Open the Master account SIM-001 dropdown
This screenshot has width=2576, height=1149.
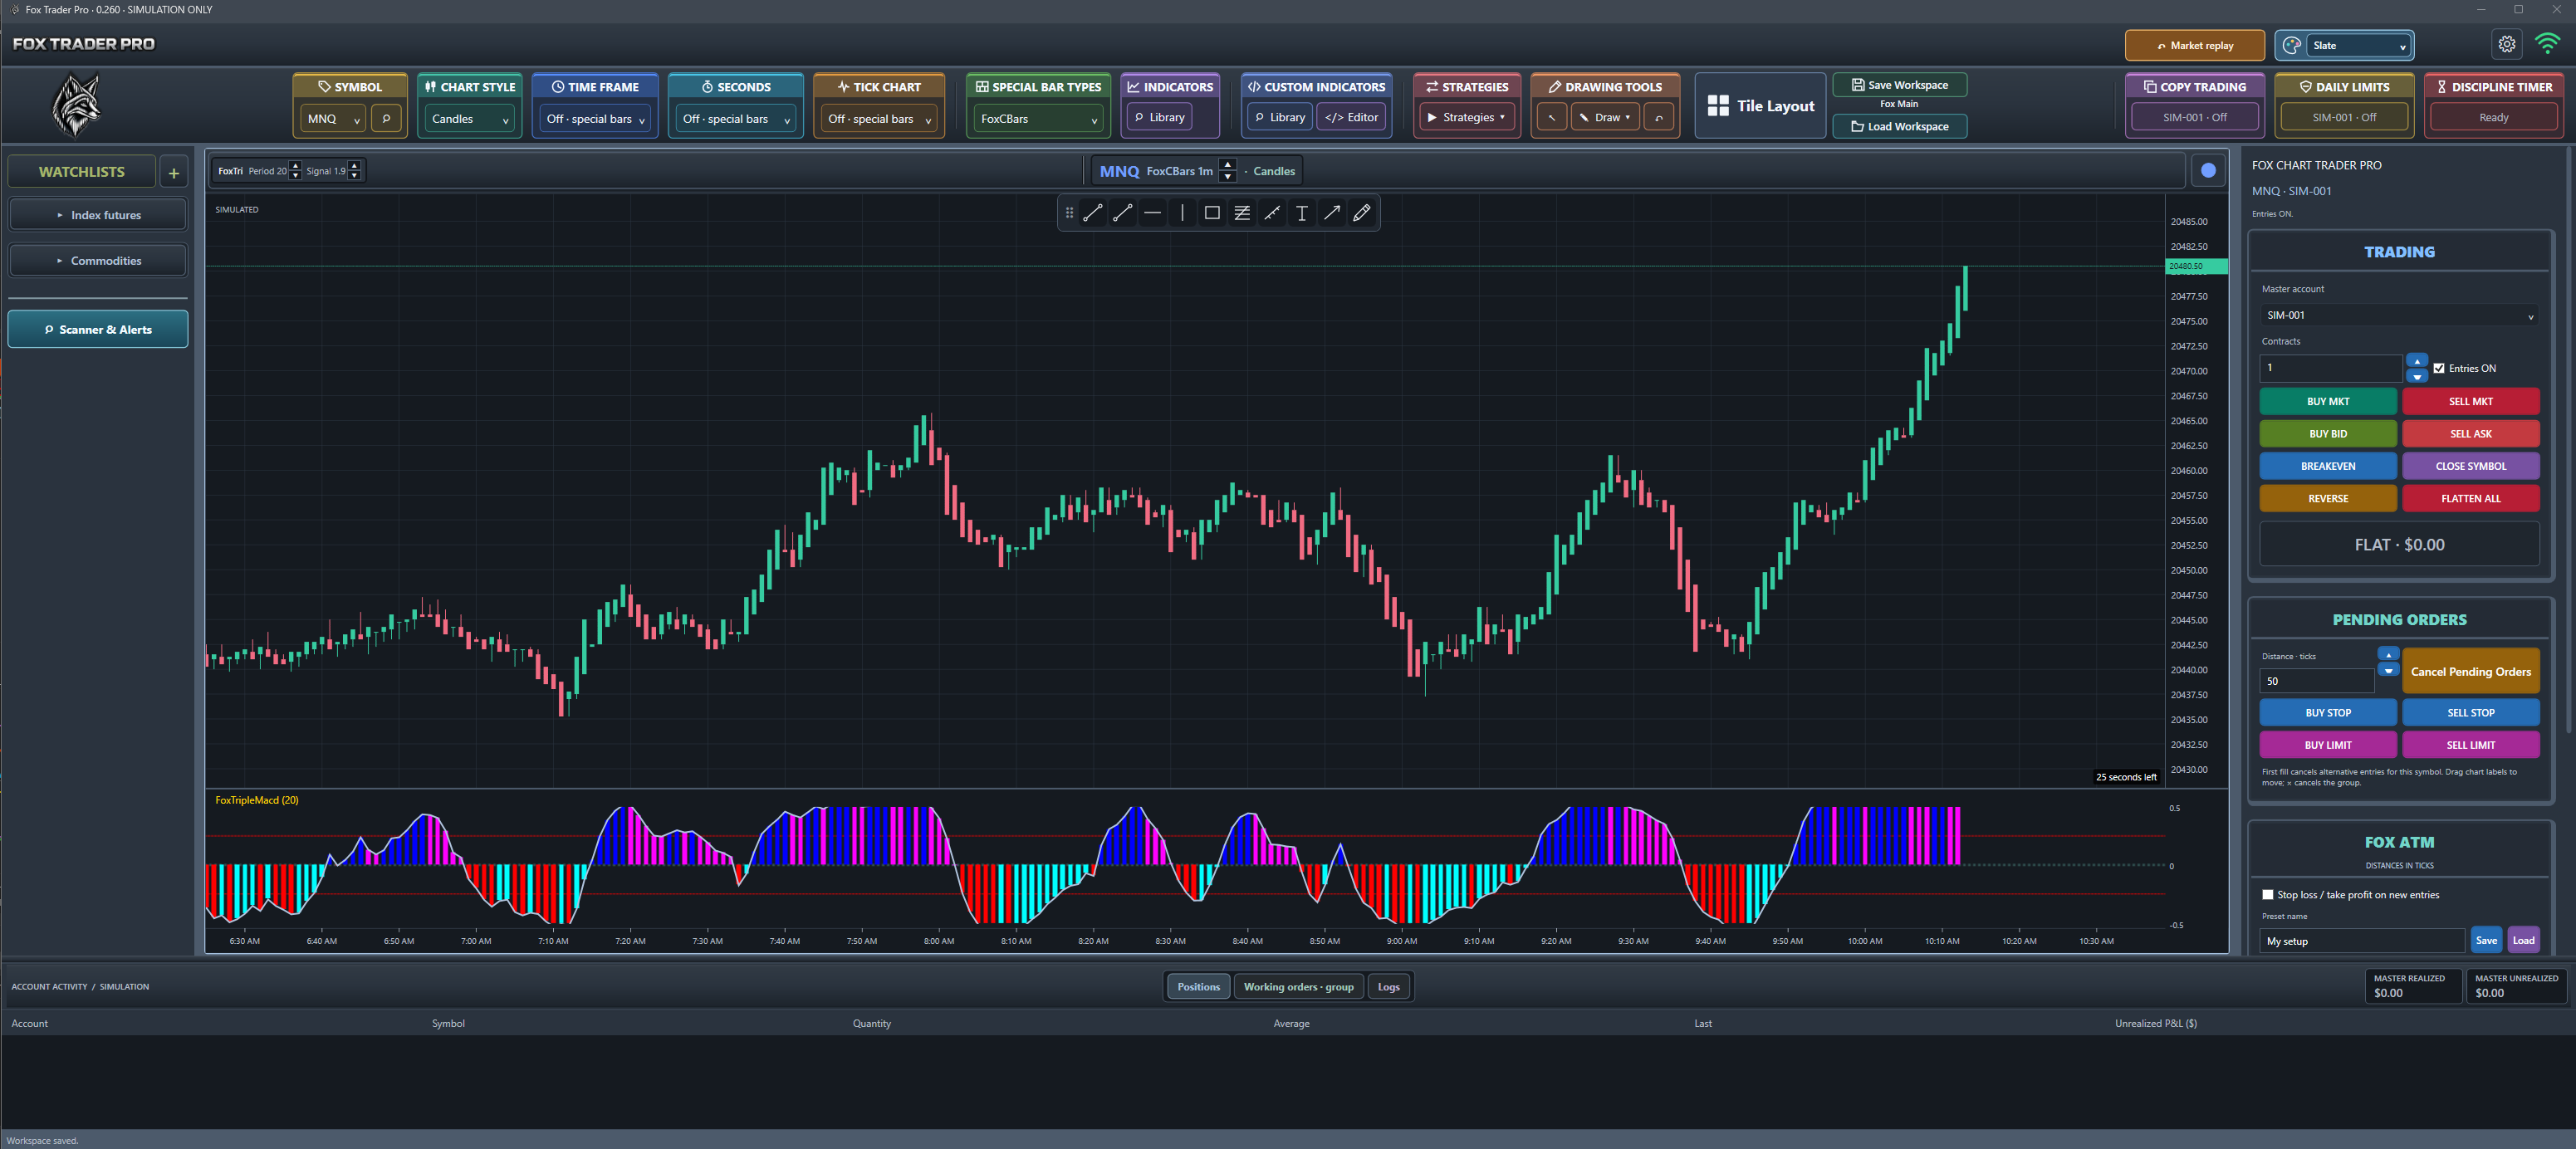tap(2398, 315)
